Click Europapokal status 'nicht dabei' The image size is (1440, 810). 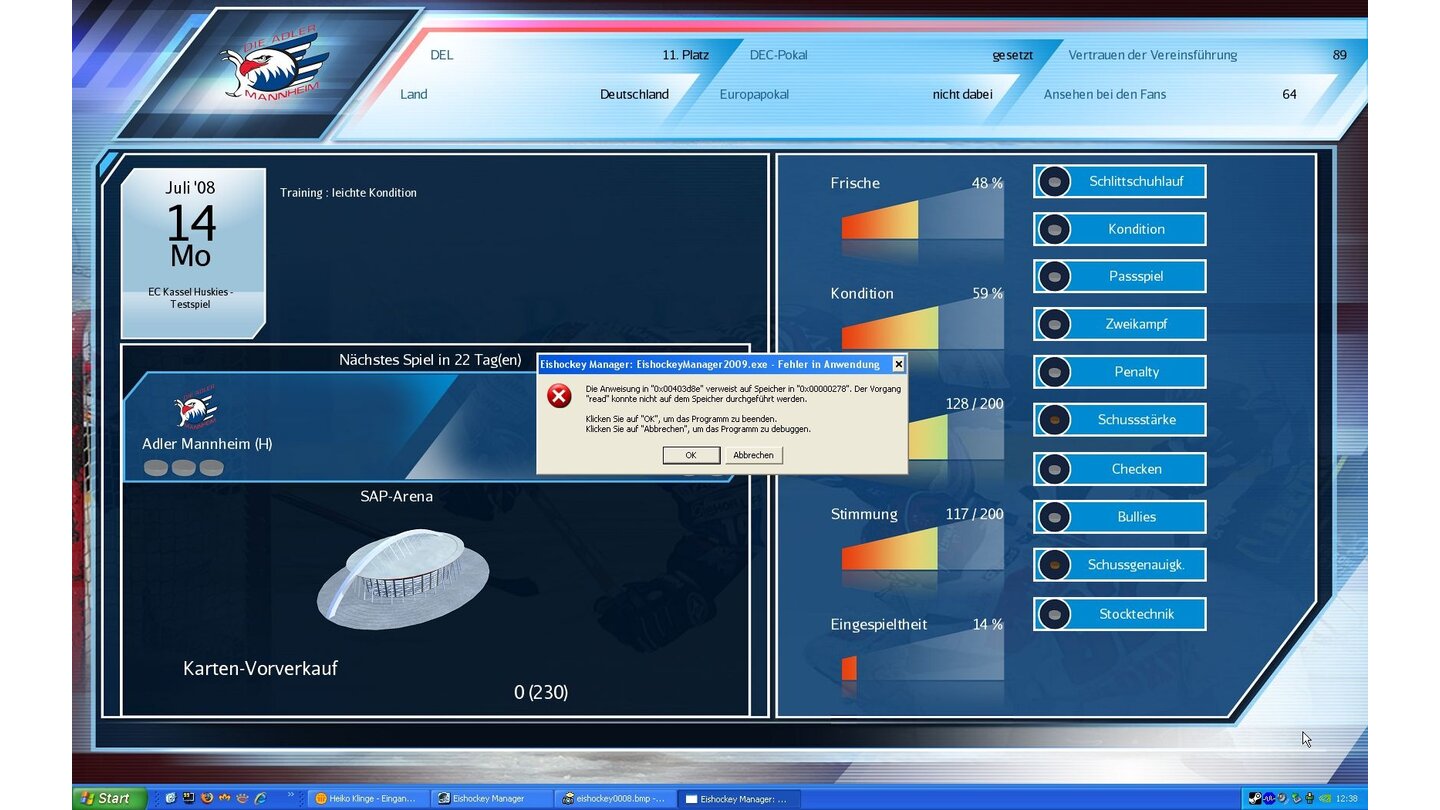pyautogui.click(x=962, y=94)
